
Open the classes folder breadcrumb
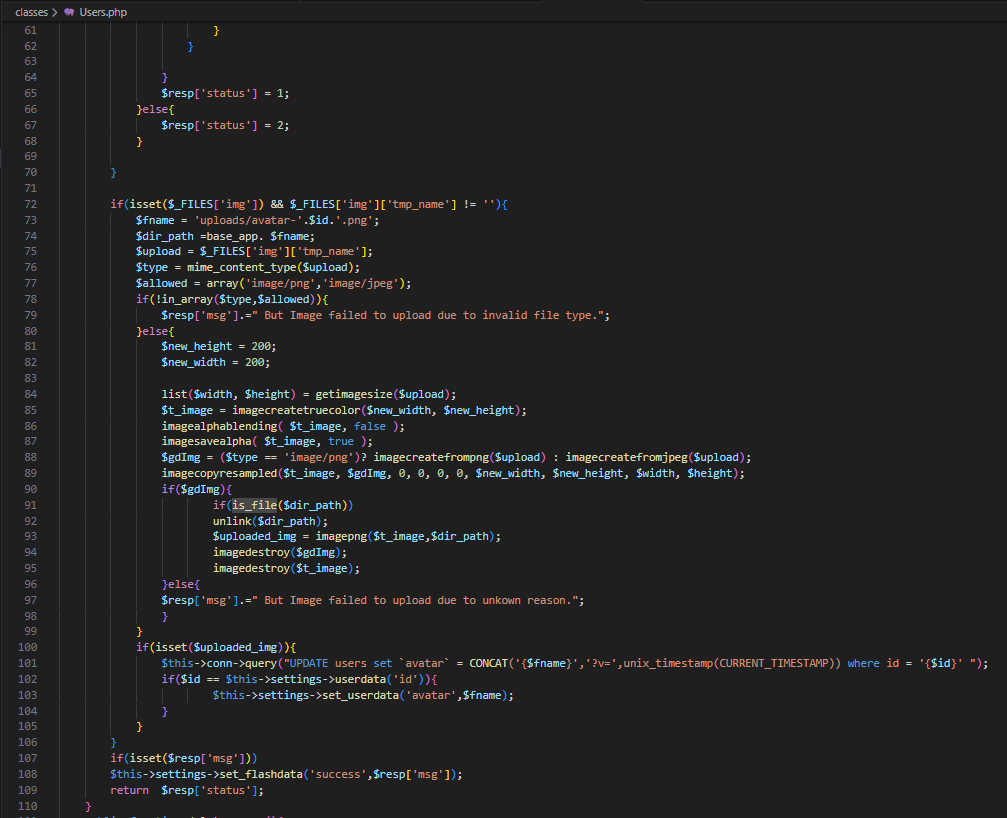pos(31,12)
